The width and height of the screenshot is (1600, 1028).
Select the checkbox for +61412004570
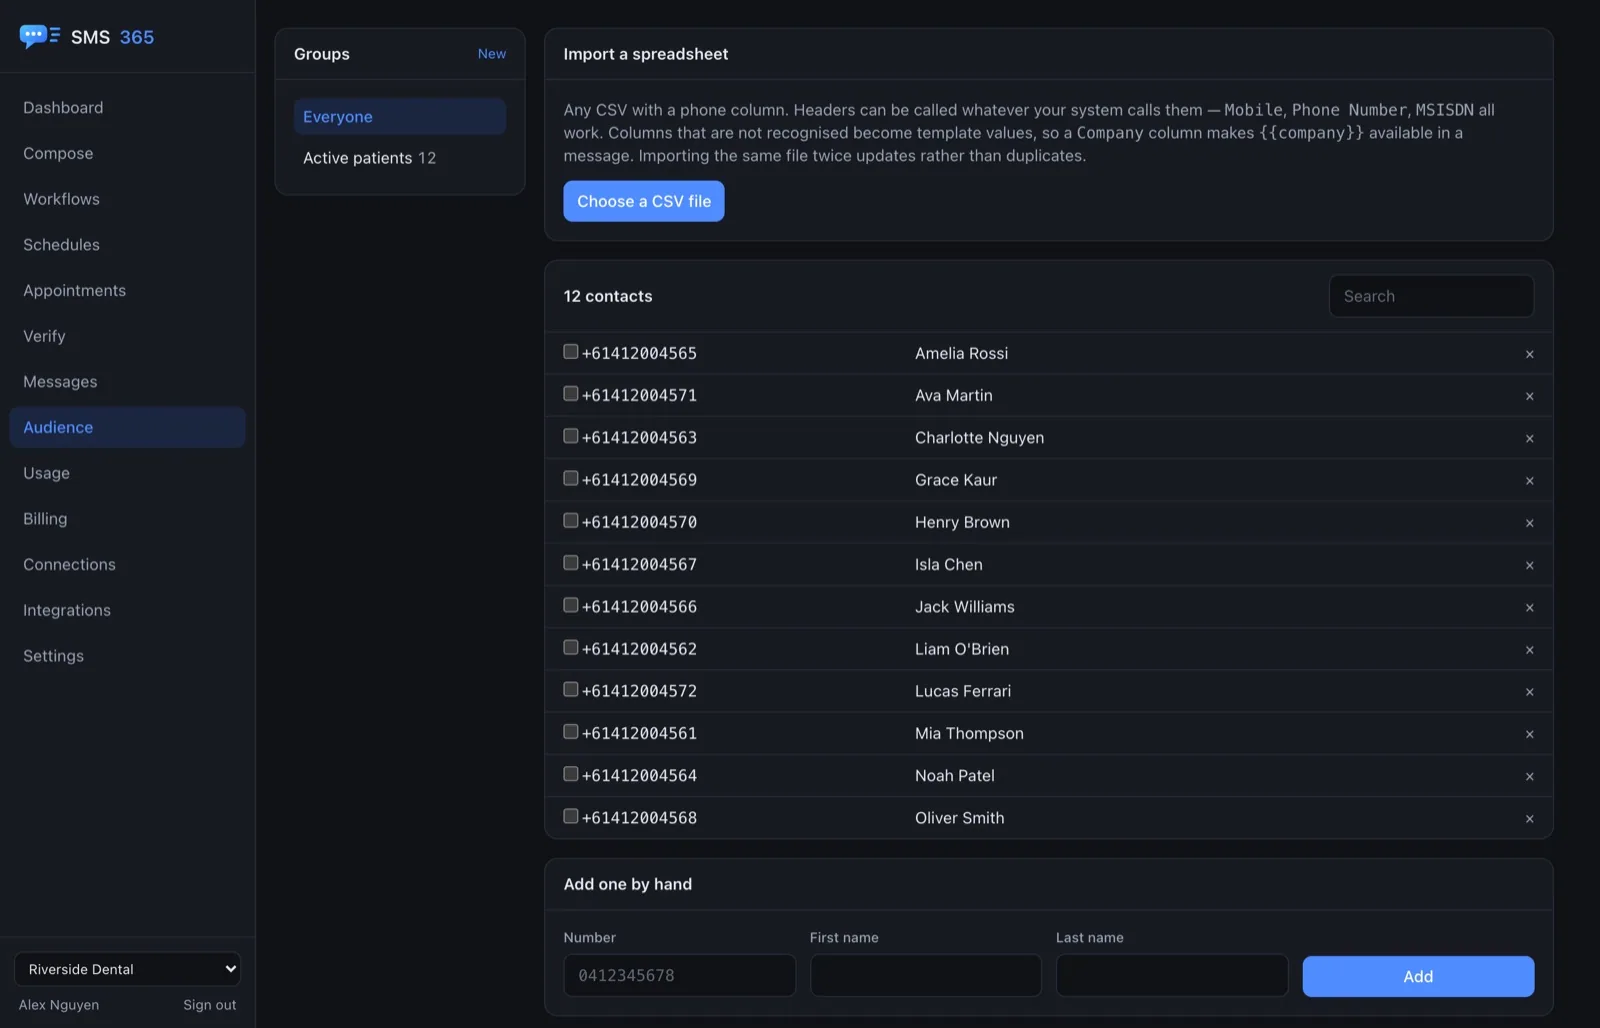click(x=571, y=520)
